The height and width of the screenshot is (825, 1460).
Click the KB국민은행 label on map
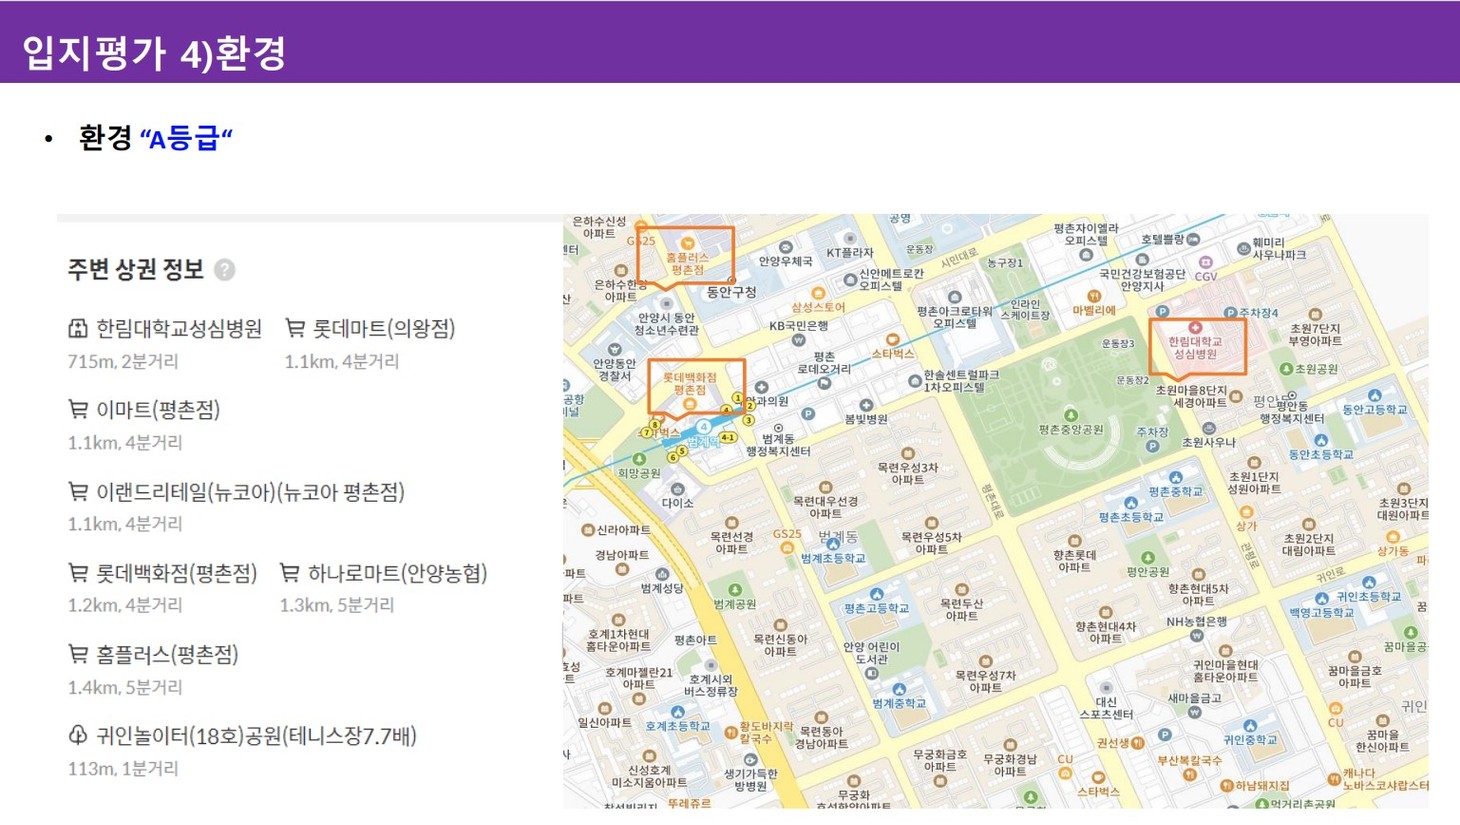[x=798, y=325]
